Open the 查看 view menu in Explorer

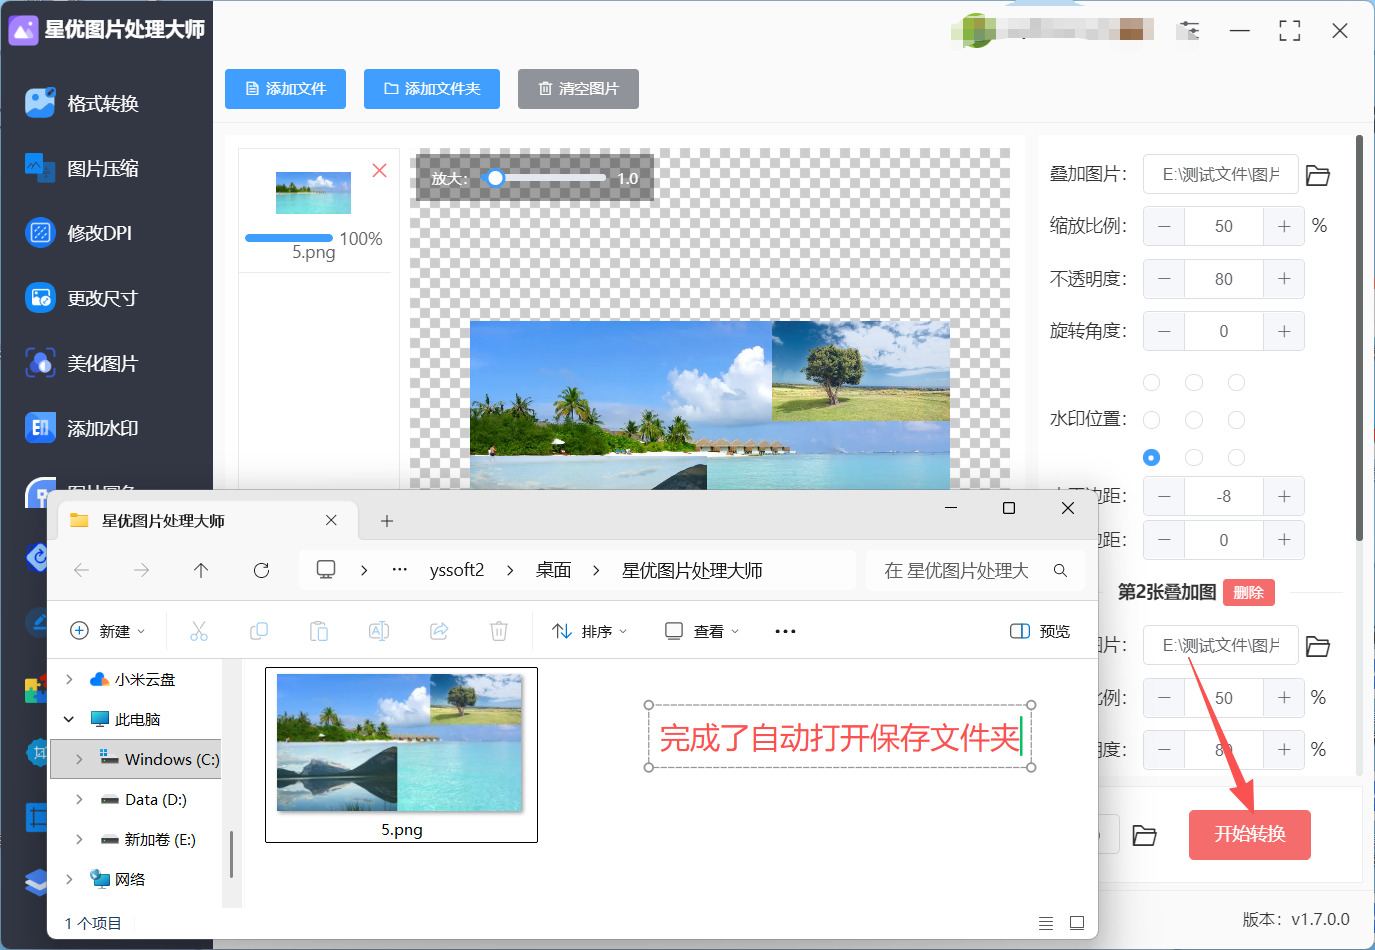pyautogui.click(x=702, y=631)
